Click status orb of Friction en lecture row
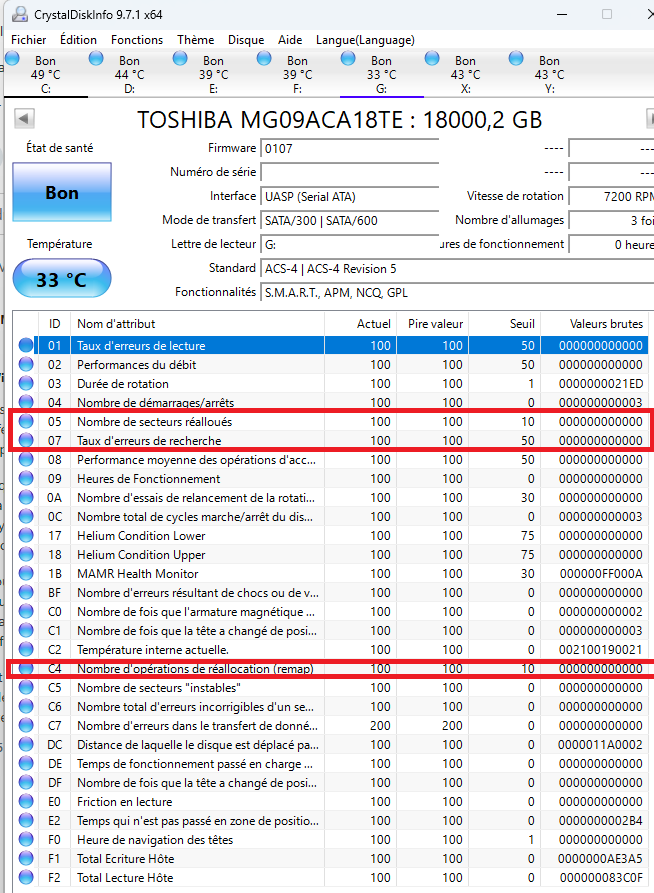 (x=26, y=801)
